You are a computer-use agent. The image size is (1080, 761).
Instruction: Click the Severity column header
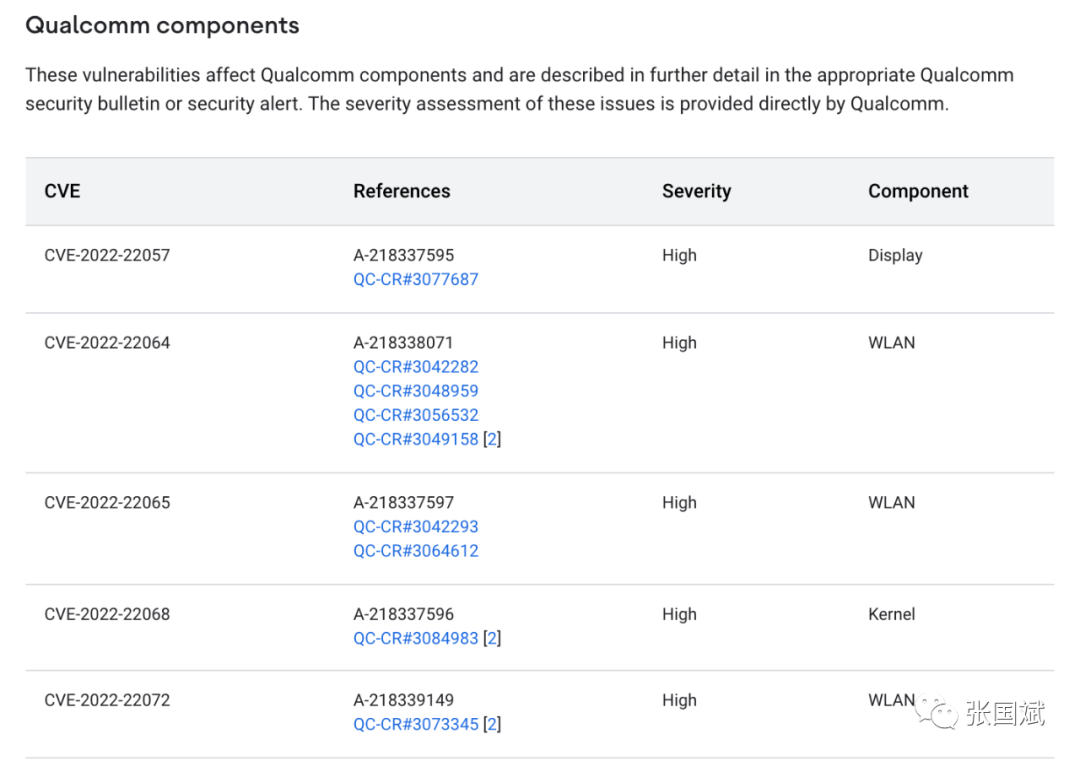(x=696, y=191)
